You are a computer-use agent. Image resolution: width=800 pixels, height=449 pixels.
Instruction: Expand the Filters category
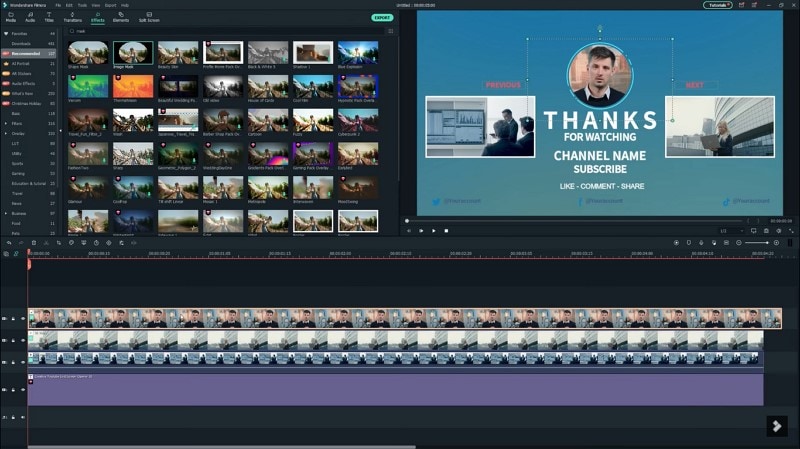click(x=6, y=123)
